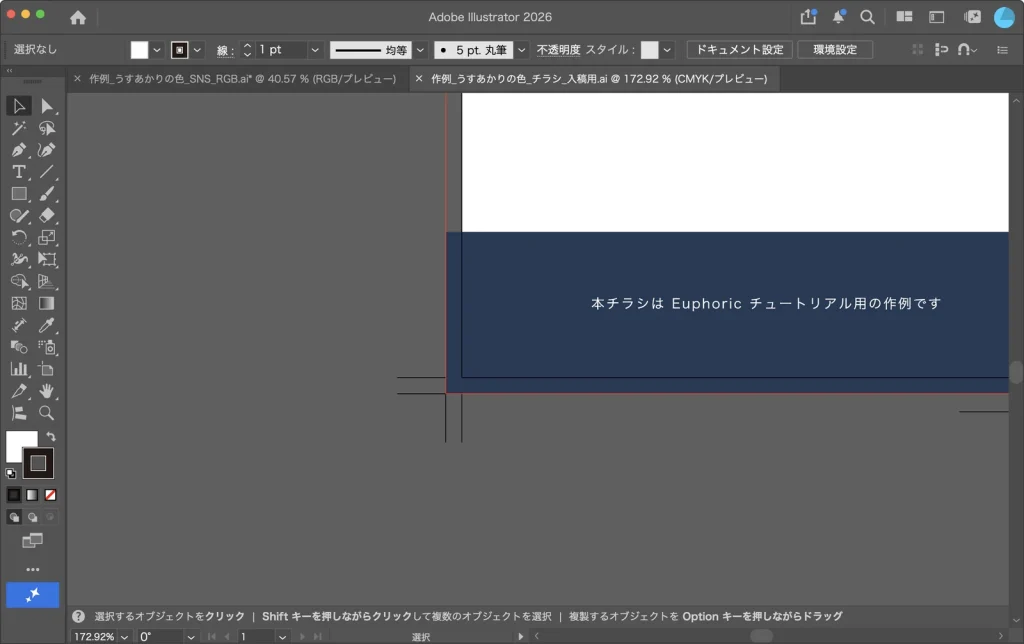Select the Curvature tool
The height and width of the screenshot is (644, 1024).
coord(46,150)
